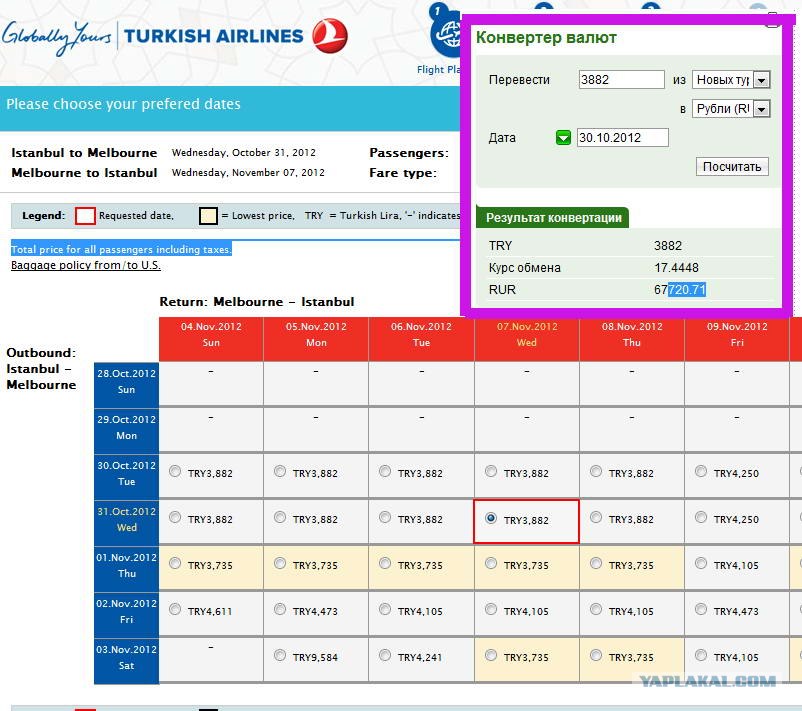
Task: Select 30.Oct outbound, 07.Nov return fare radio
Action: 491,471
